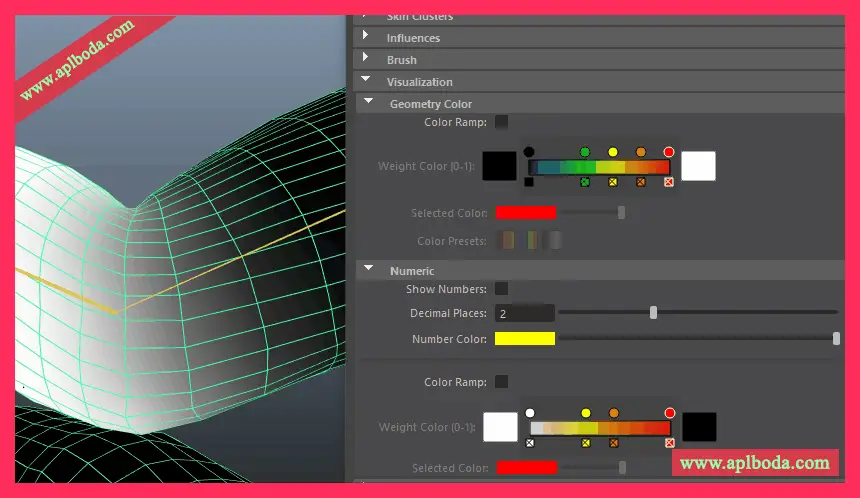Select the white circle handle on the lower ramp

(530, 413)
